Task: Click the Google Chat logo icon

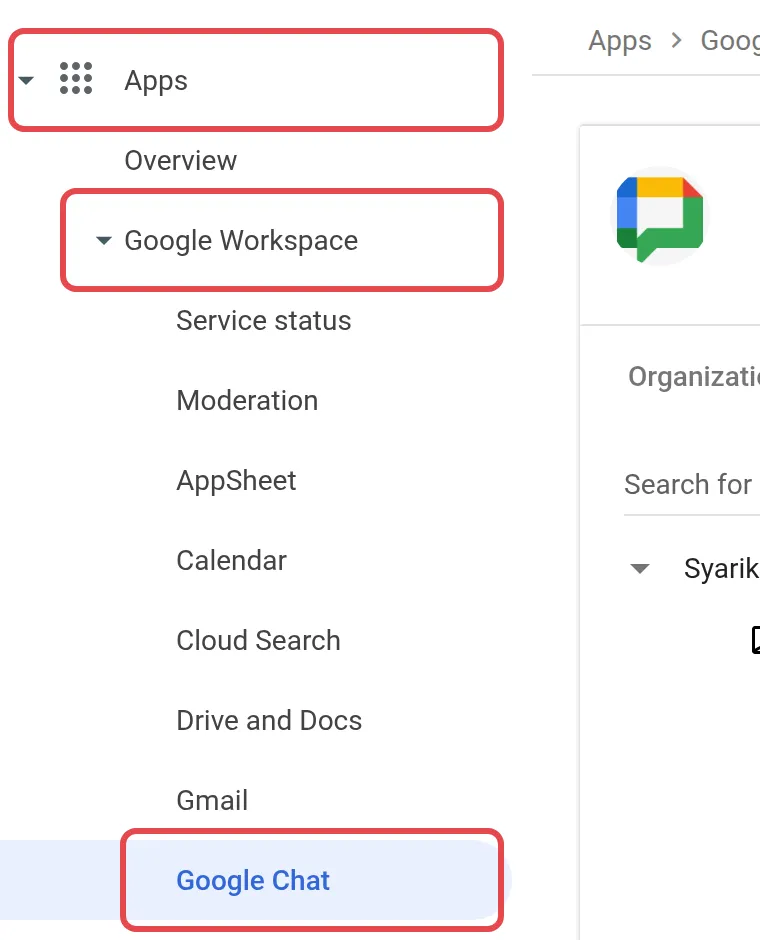Action: tap(660, 217)
